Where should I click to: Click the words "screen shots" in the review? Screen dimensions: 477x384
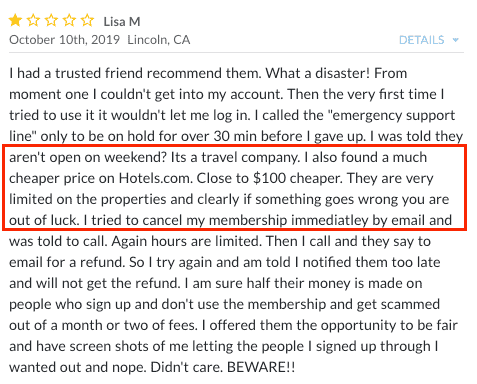(109, 346)
